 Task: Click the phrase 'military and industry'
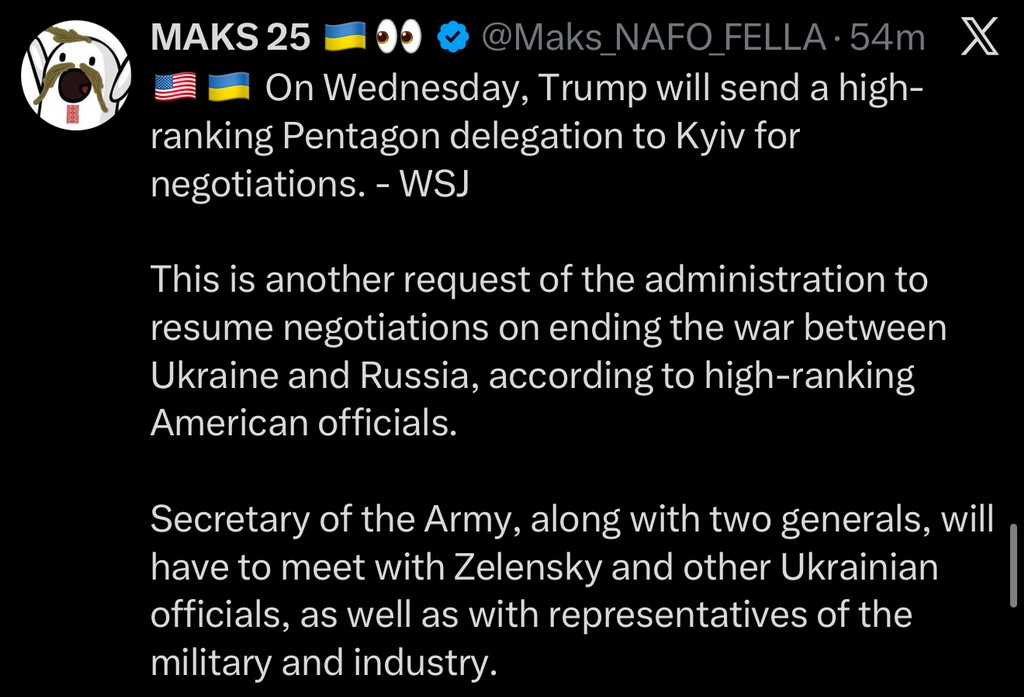pyautogui.click(x=323, y=663)
